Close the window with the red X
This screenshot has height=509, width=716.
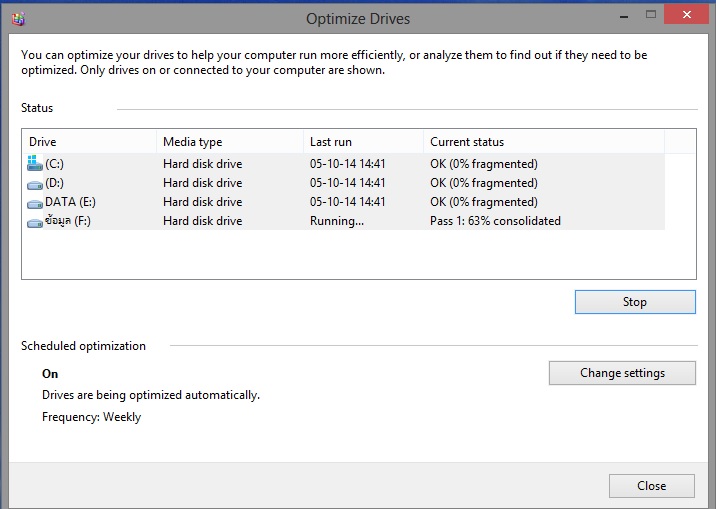point(686,14)
